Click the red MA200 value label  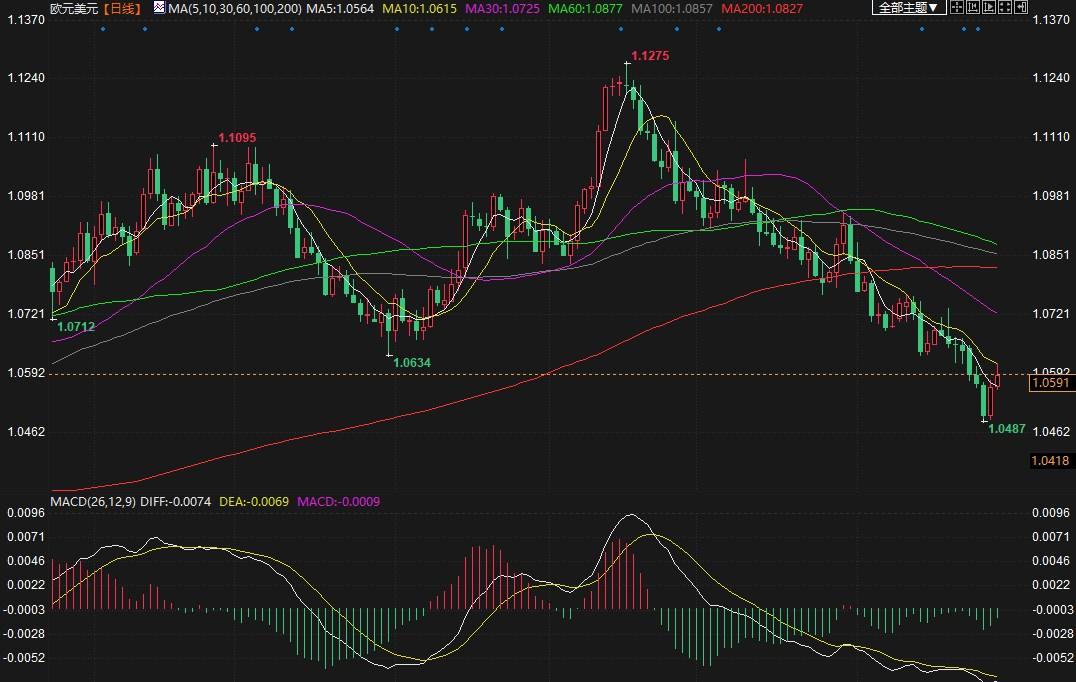point(762,8)
